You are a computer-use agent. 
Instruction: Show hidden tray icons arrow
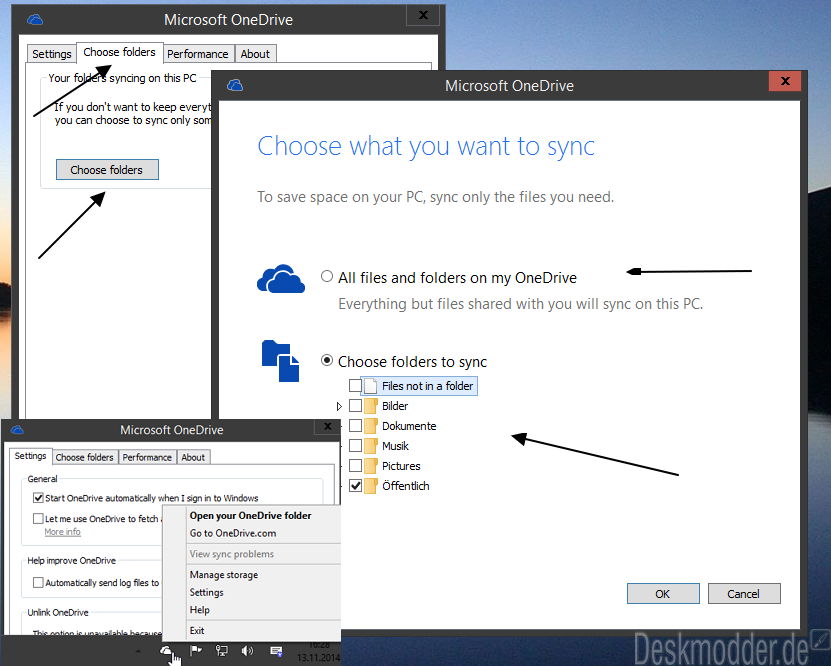(138, 651)
